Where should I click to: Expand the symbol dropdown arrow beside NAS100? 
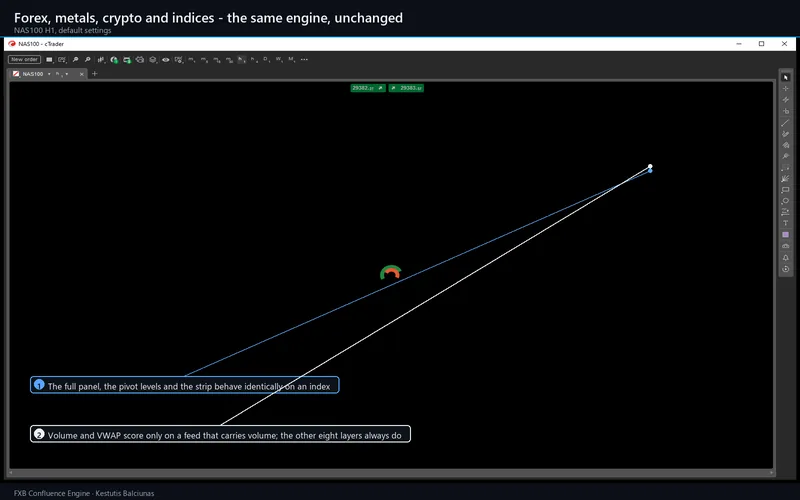click(x=49, y=74)
